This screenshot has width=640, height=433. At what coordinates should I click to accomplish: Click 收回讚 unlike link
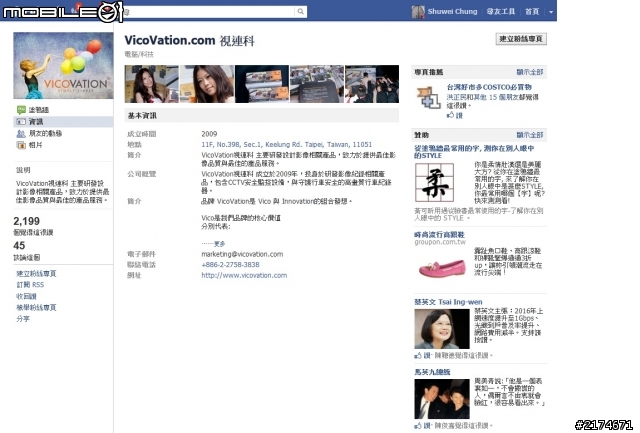[26, 296]
